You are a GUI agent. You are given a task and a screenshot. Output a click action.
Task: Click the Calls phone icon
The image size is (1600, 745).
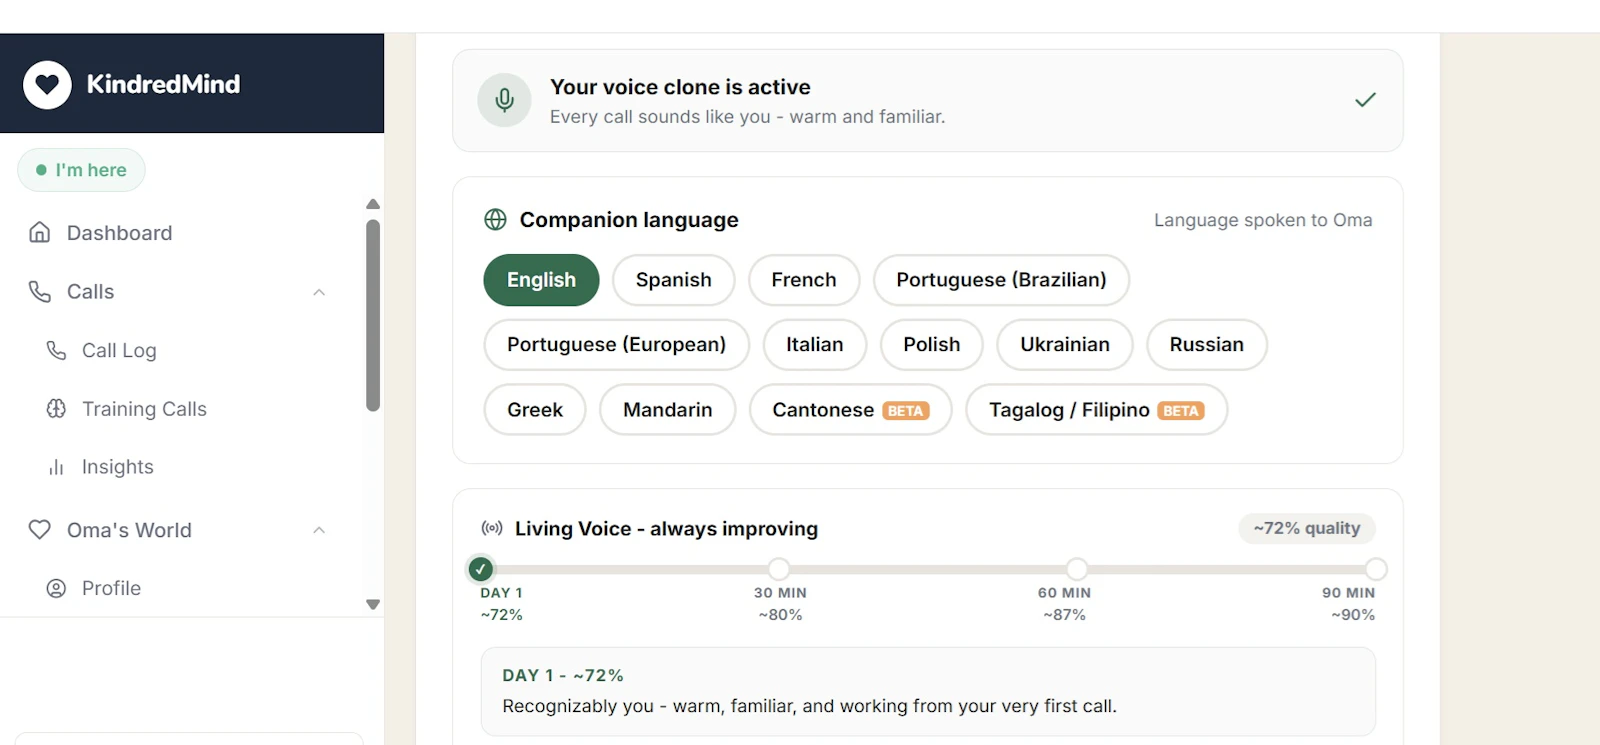coord(40,291)
